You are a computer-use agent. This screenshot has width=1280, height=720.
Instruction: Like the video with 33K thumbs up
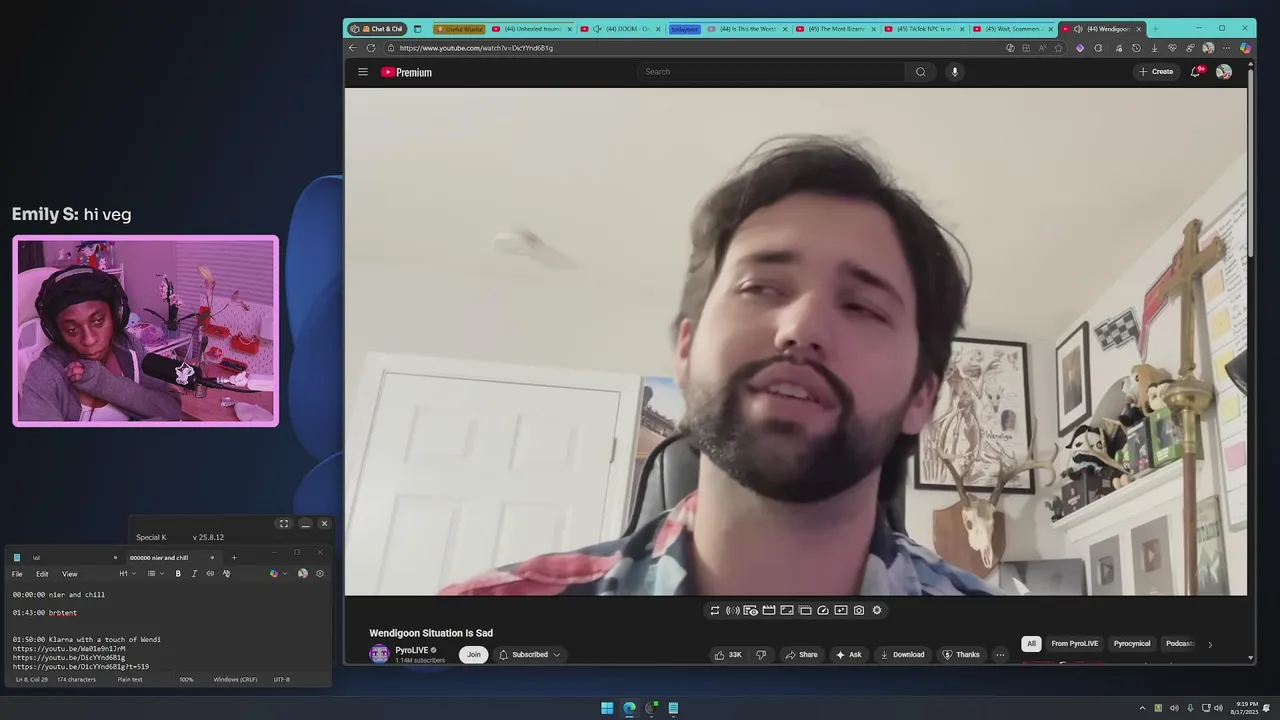point(727,655)
